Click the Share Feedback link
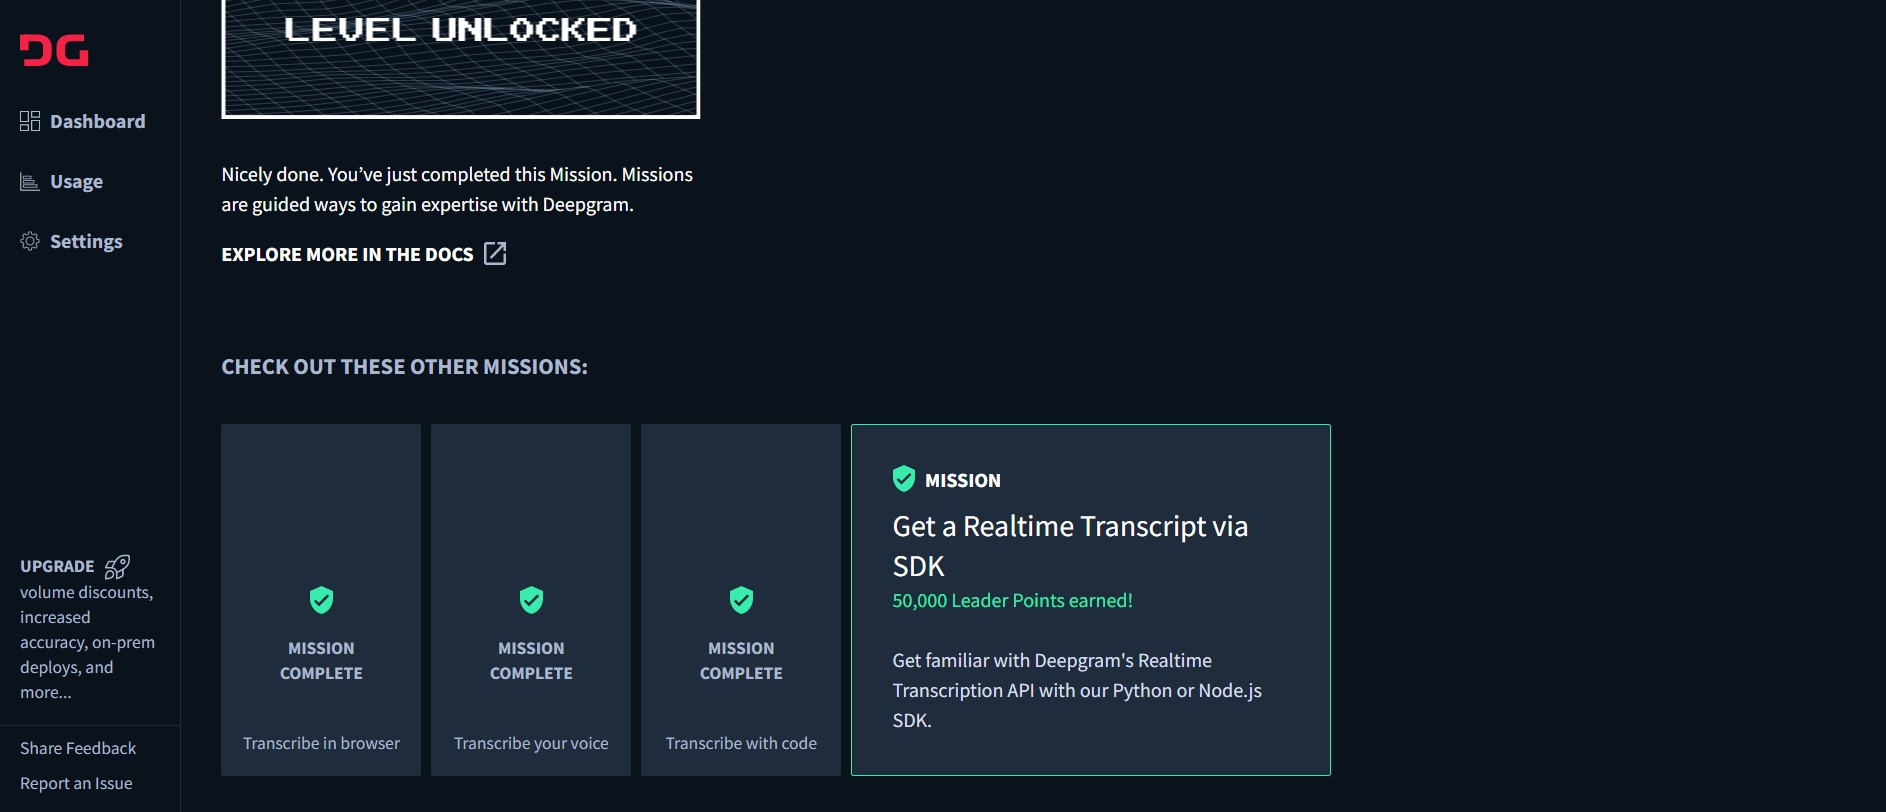 (x=78, y=748)
